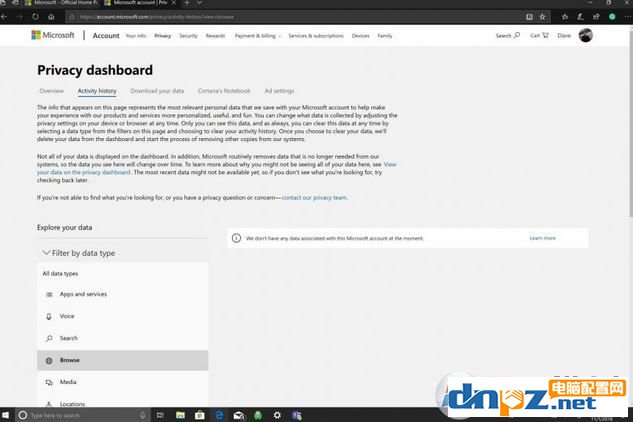Open the Cortana's Notebook tab
The image size is (633, 422).
[x=224, y=91]
